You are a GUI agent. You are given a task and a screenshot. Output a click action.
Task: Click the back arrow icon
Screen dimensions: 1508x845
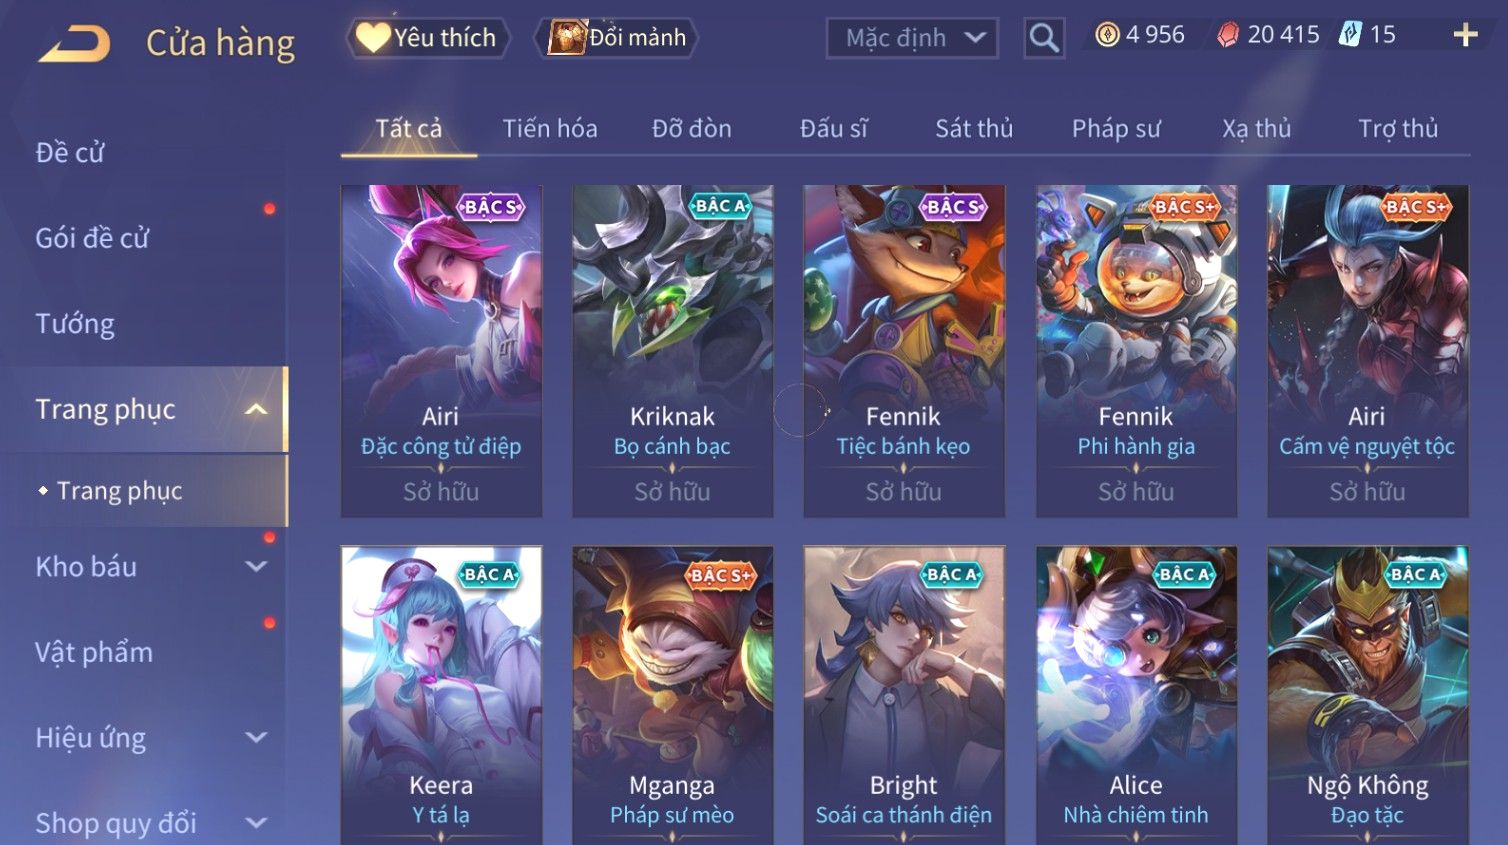74,43
